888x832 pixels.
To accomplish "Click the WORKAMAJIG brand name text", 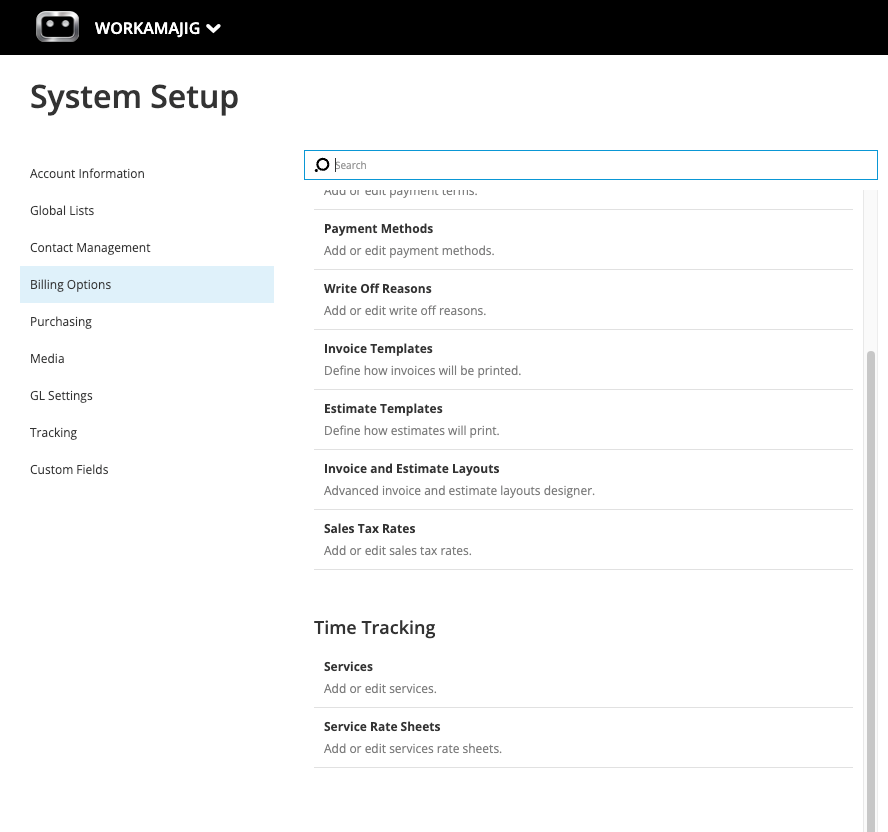I will (147, 28).
